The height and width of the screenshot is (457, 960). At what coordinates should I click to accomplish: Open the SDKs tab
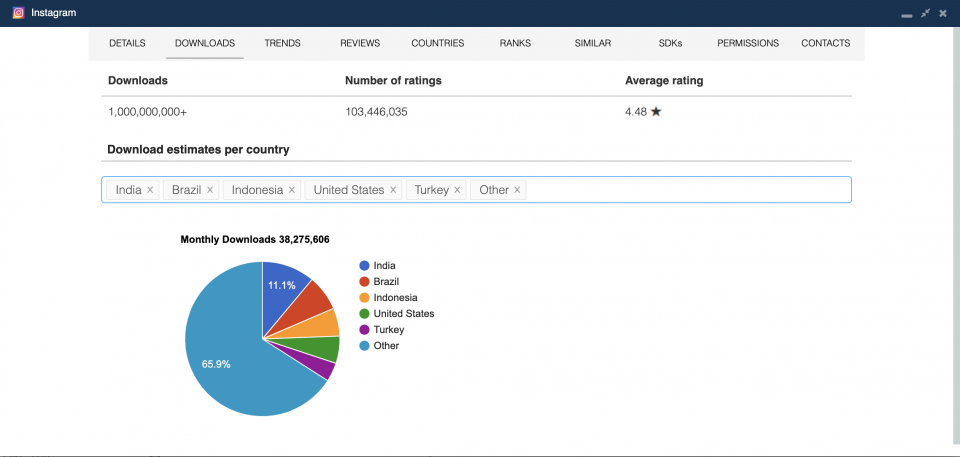click(x=670, y=43)
